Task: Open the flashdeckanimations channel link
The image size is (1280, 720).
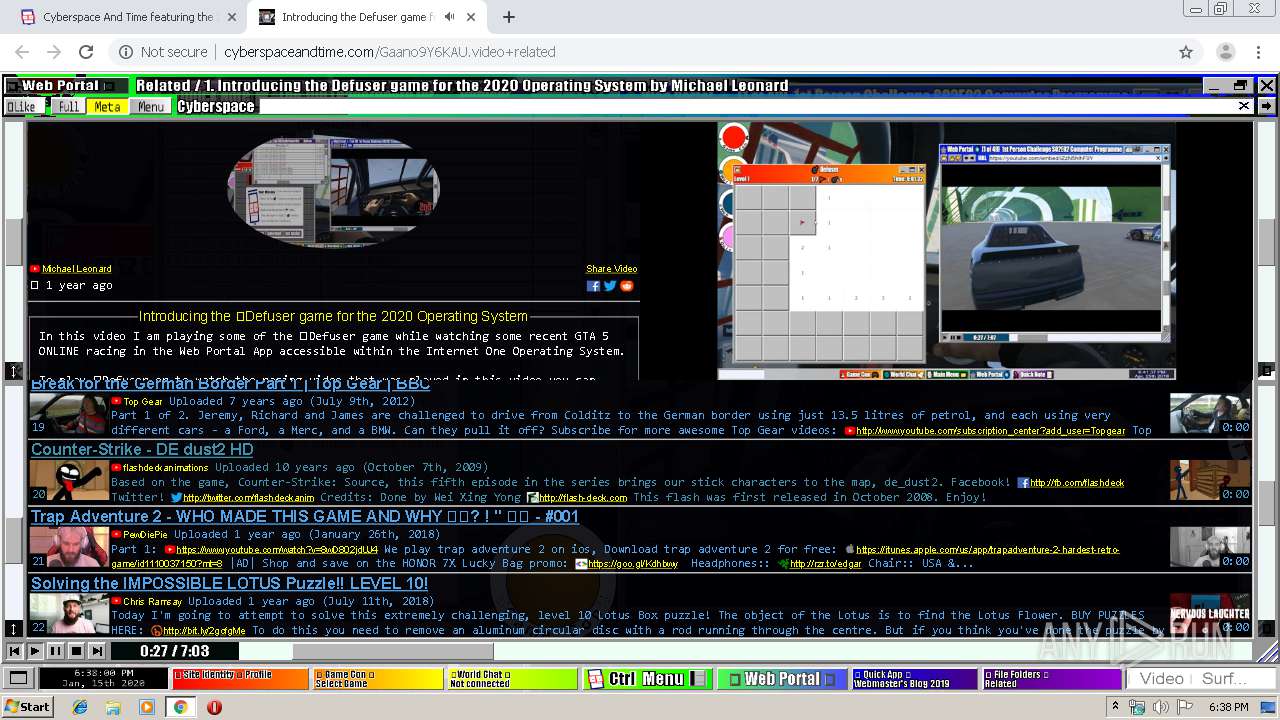Action: click(166, 468)
